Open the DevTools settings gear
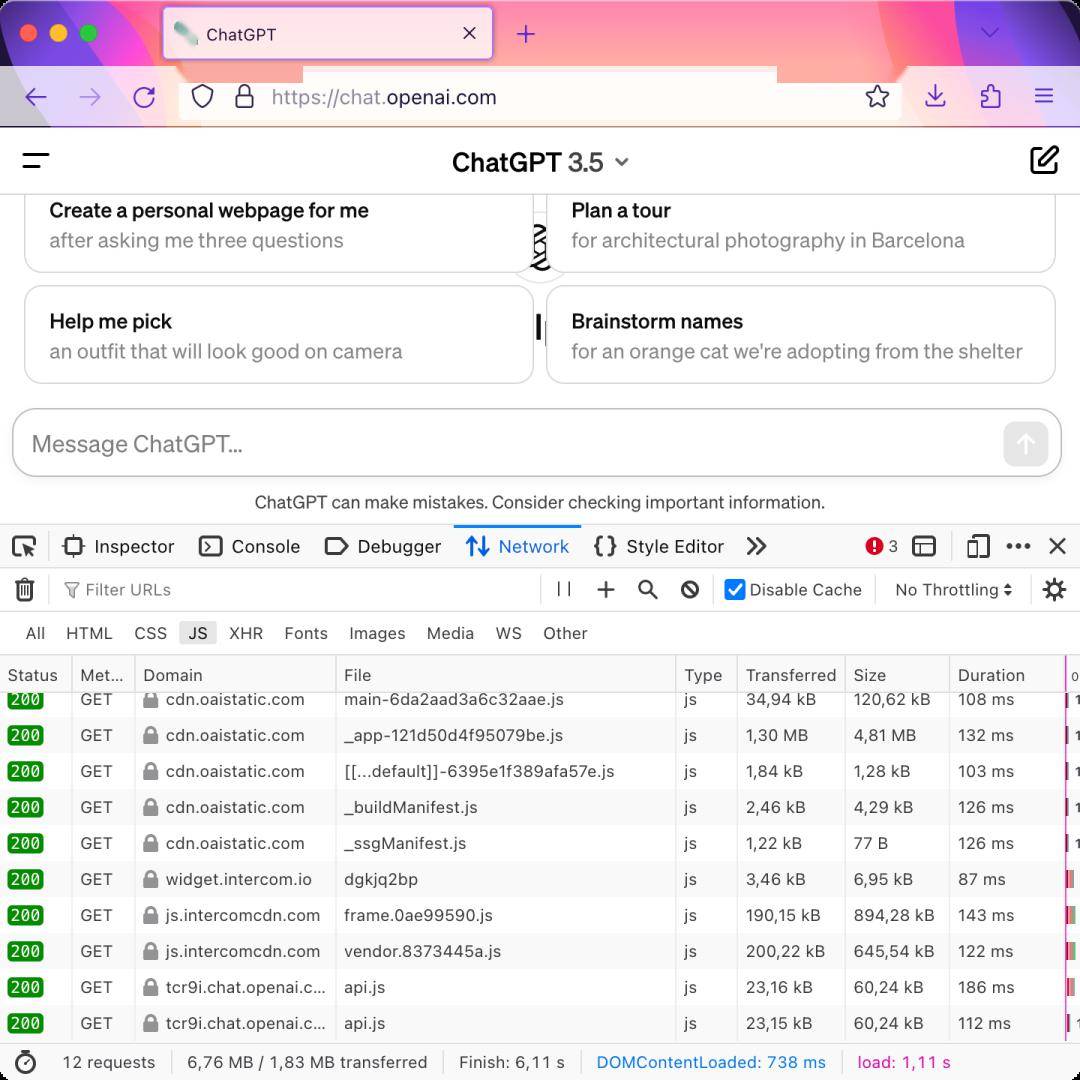1080x1080 pixels. click(x=1054, y=589)
